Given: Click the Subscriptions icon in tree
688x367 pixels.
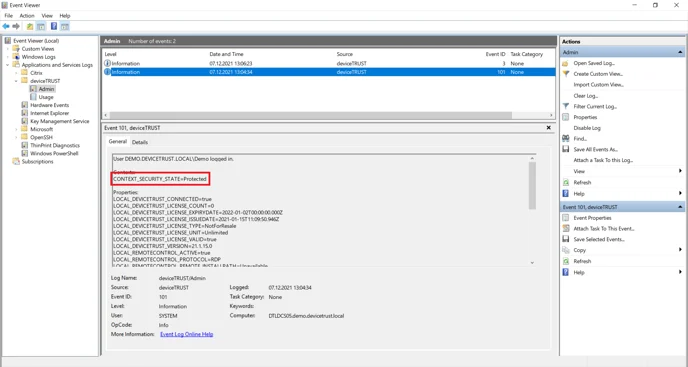Looking at the screenshot, I should pos(16,162).
